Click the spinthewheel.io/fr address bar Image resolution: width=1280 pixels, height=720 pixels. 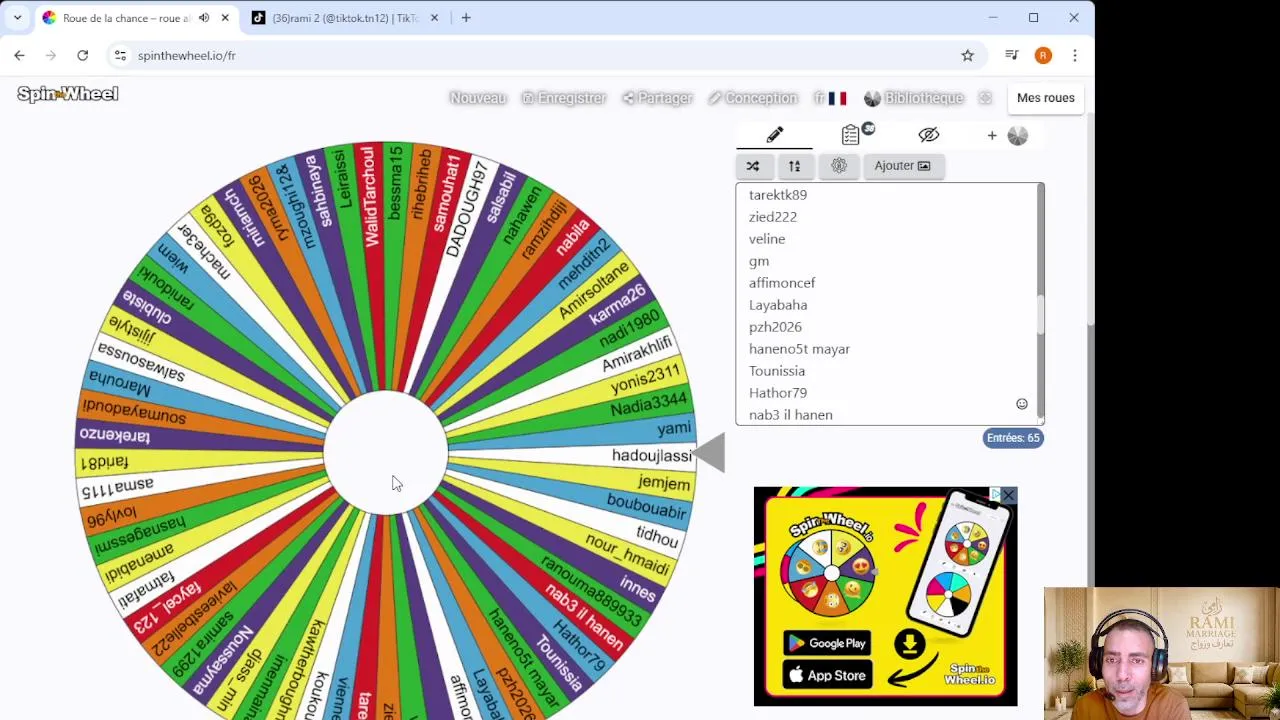[545, 56]
